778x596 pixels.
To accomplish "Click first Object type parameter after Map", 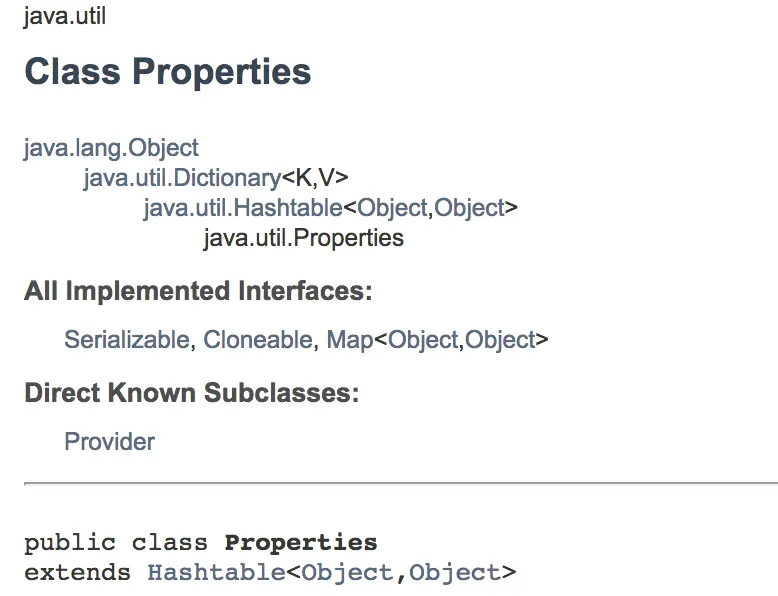I will pyautogui.click(x=423, y=340).
